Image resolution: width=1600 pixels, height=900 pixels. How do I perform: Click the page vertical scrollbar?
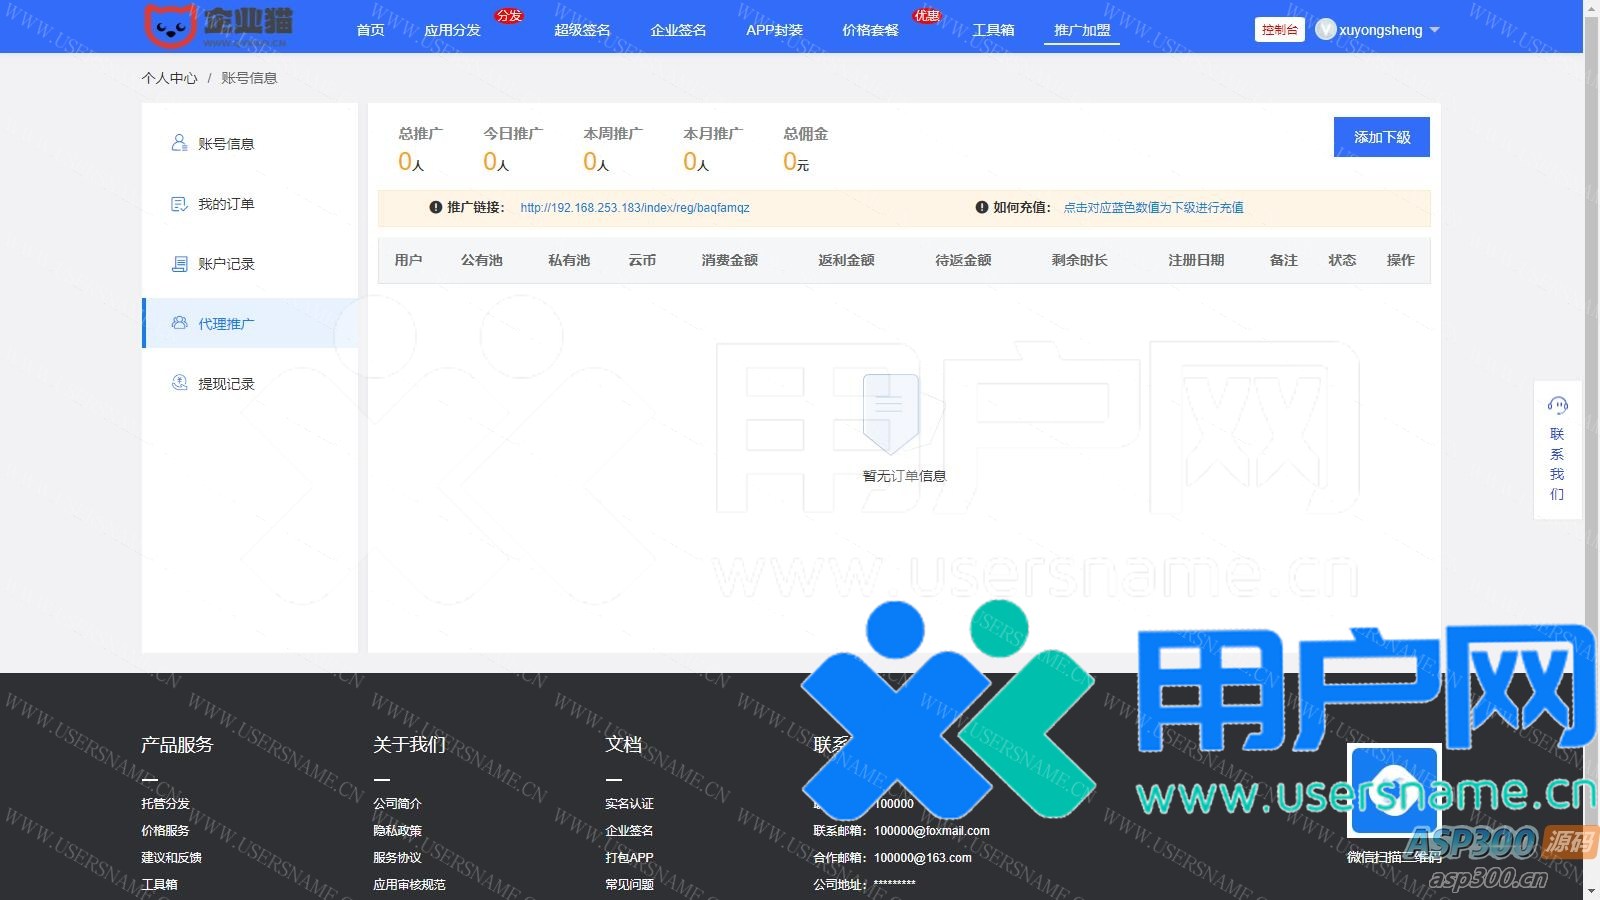1591,300
